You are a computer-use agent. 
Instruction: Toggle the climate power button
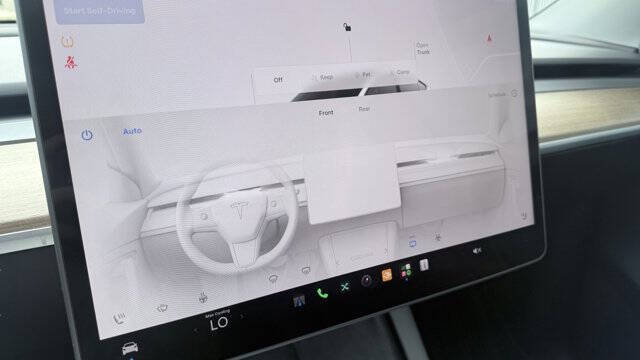point(87,135)
